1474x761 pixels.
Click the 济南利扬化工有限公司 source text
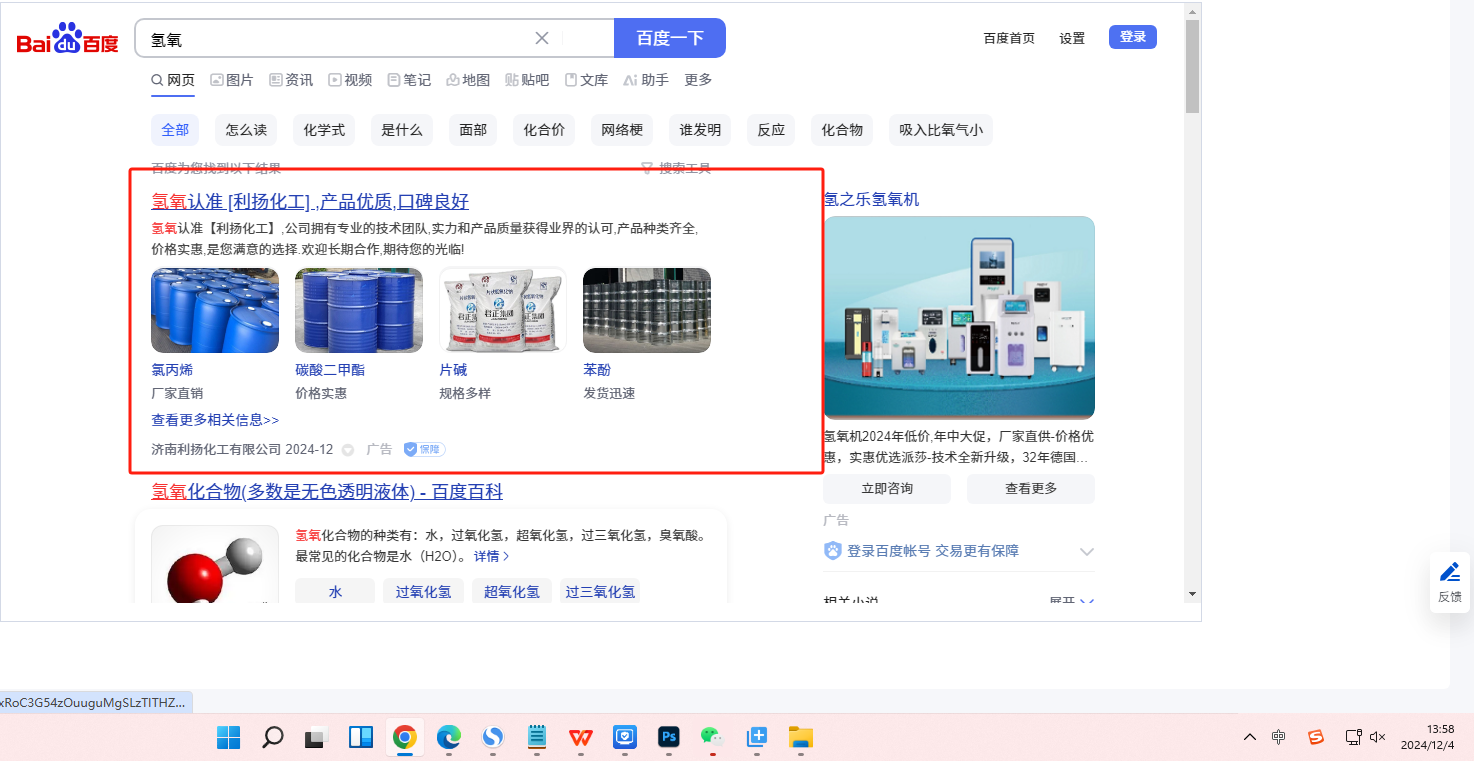click(x=216, y=450)
